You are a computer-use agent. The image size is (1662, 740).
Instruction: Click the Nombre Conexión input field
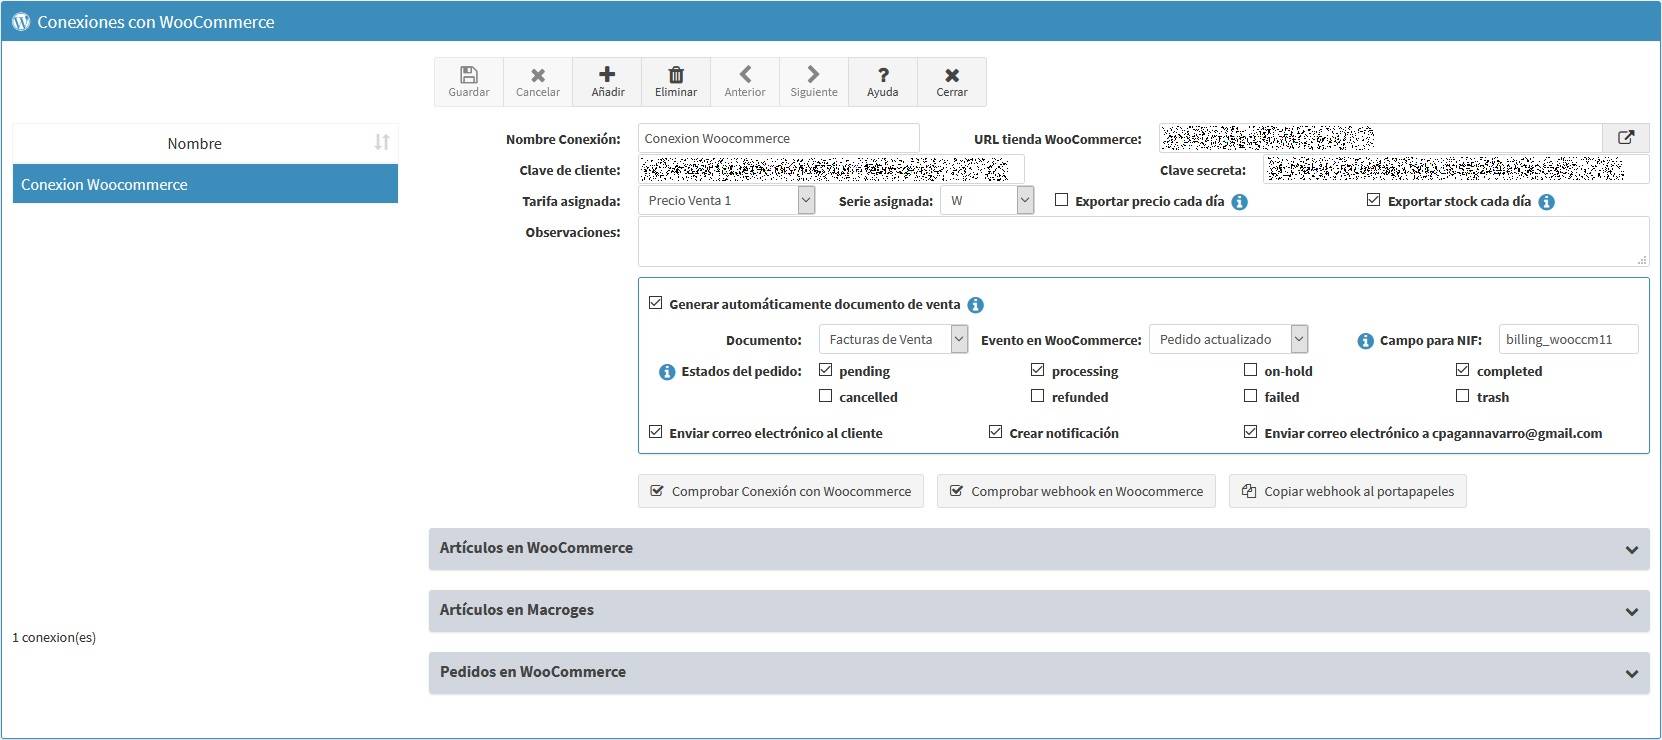(x=779, y=138)
